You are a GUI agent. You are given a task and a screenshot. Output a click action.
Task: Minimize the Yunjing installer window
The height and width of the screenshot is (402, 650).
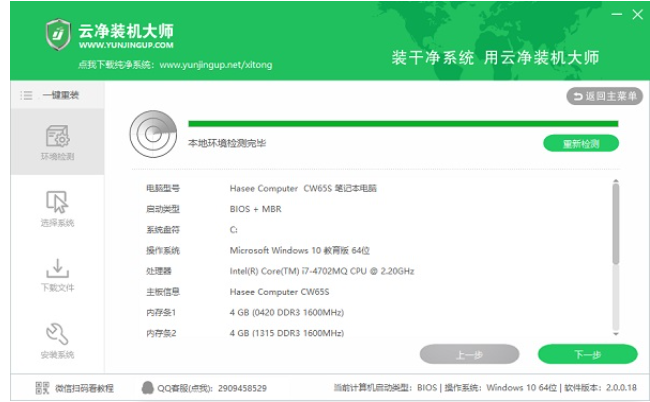617,15
